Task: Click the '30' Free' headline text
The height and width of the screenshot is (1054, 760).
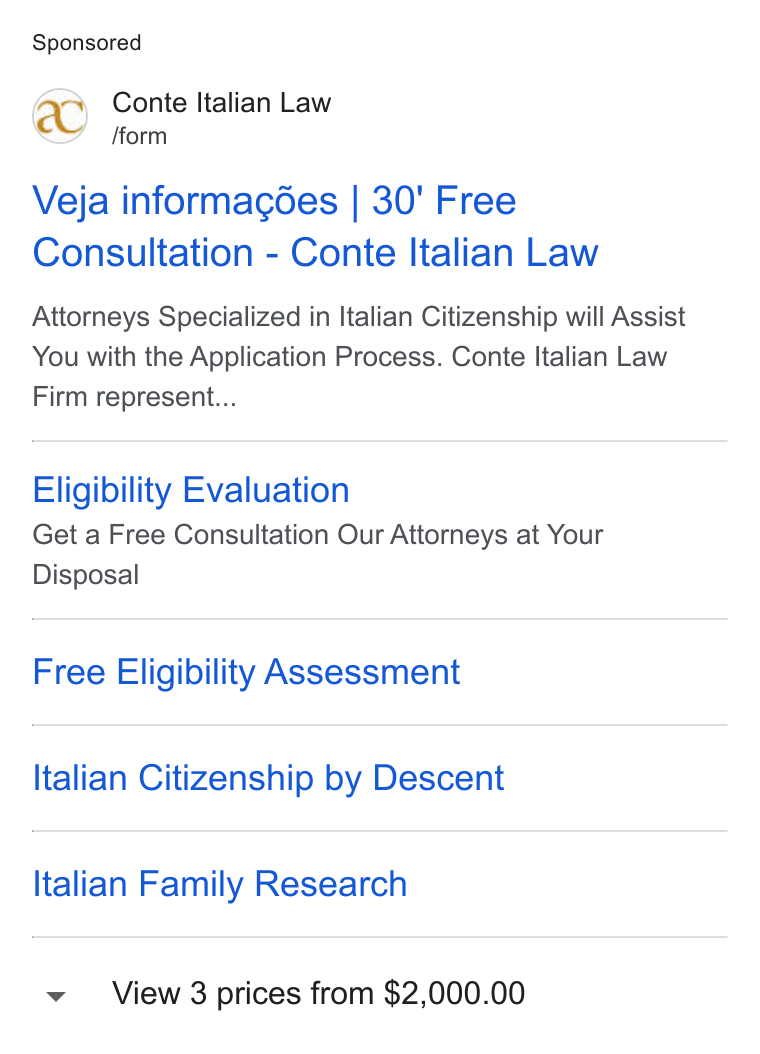Action: 444,201
